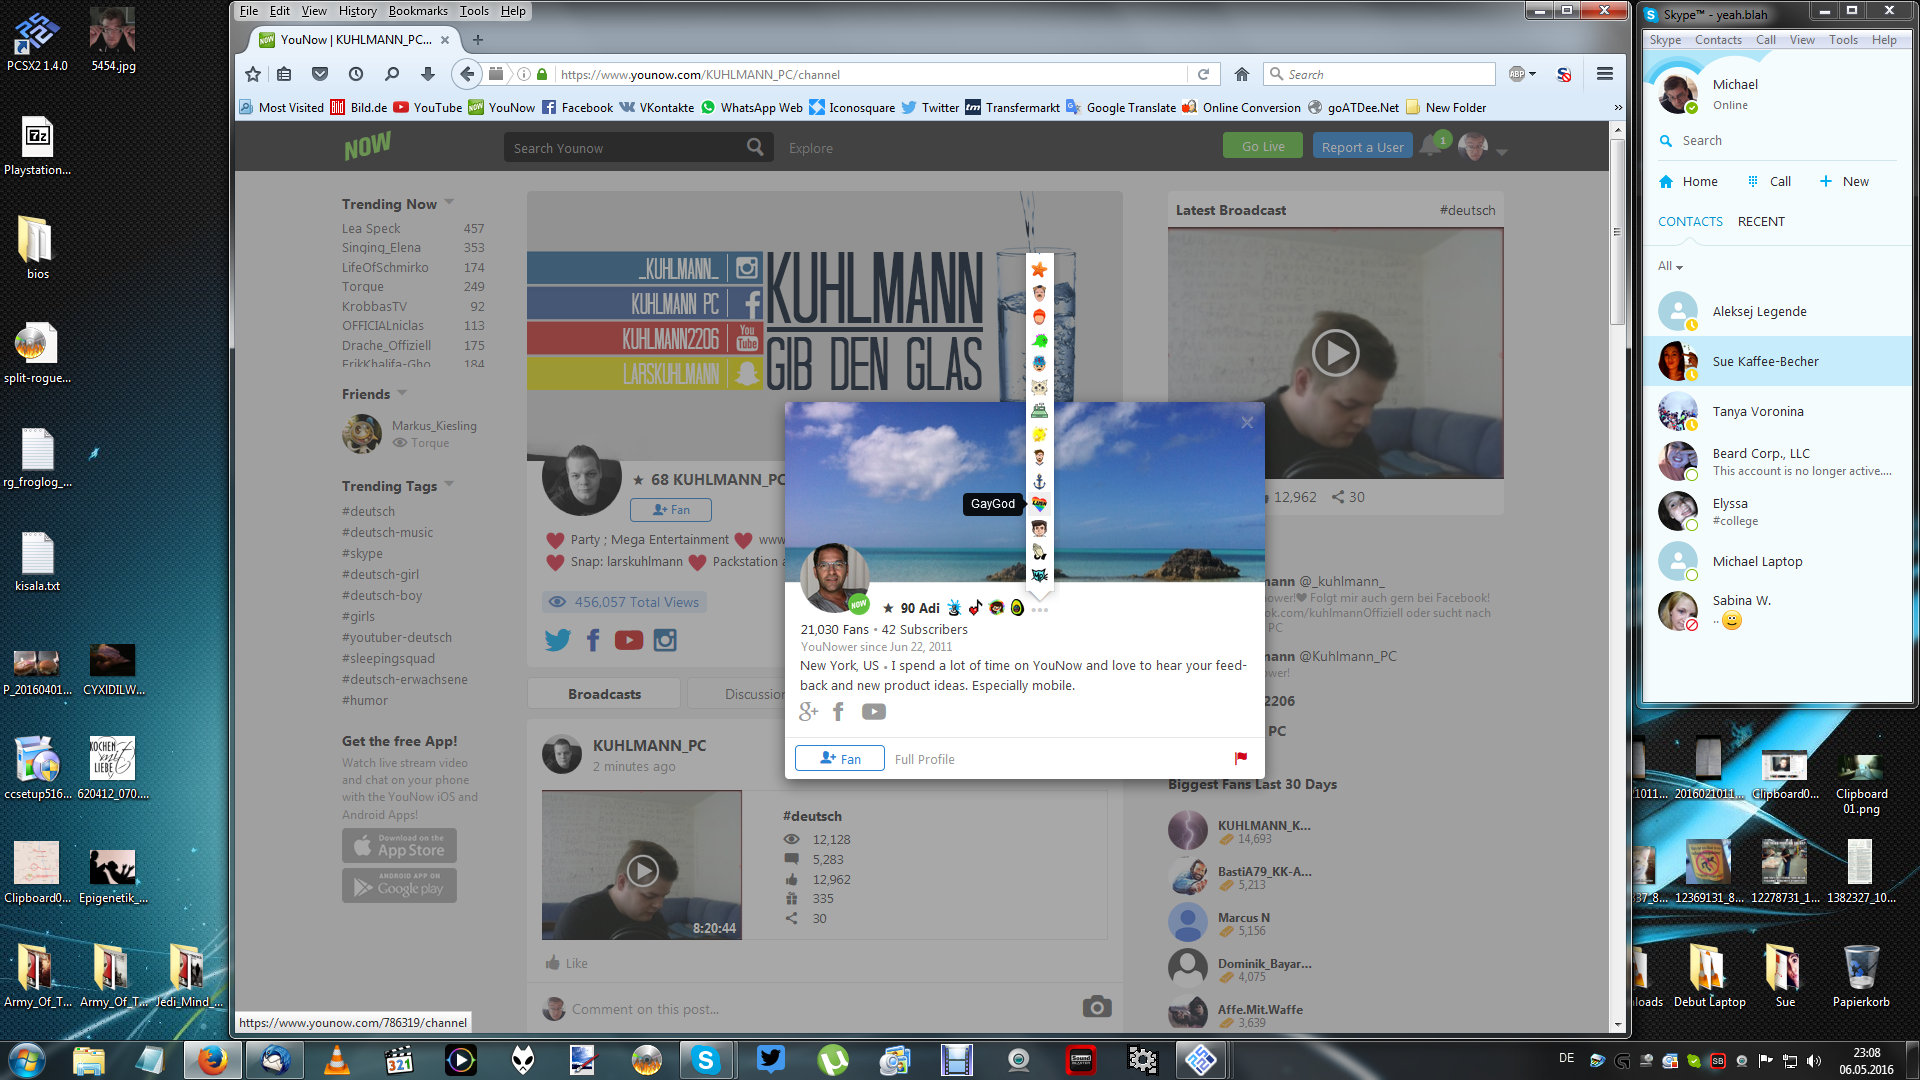Reload the page in Firefox

(x=1203, y=74)
